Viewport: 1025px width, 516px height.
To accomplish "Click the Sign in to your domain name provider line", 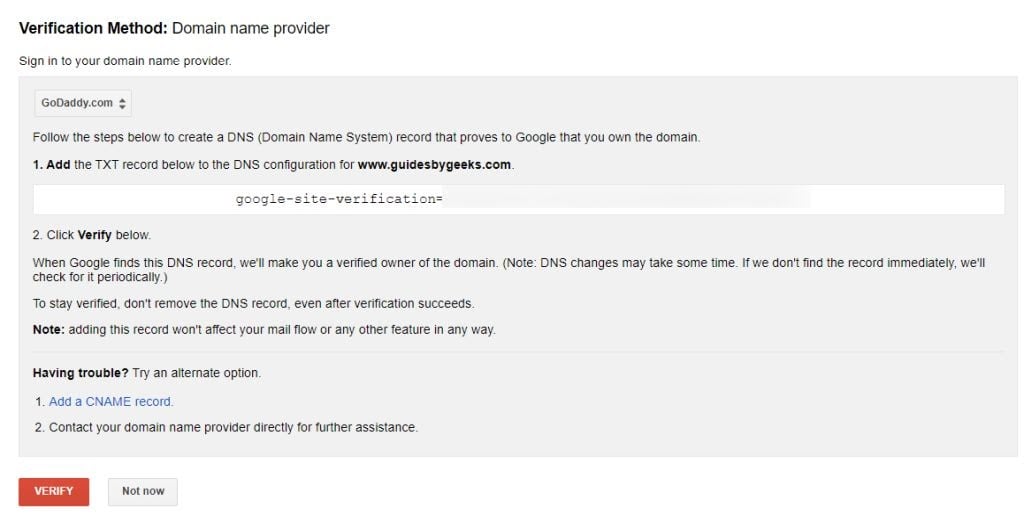I will (125, 61).
